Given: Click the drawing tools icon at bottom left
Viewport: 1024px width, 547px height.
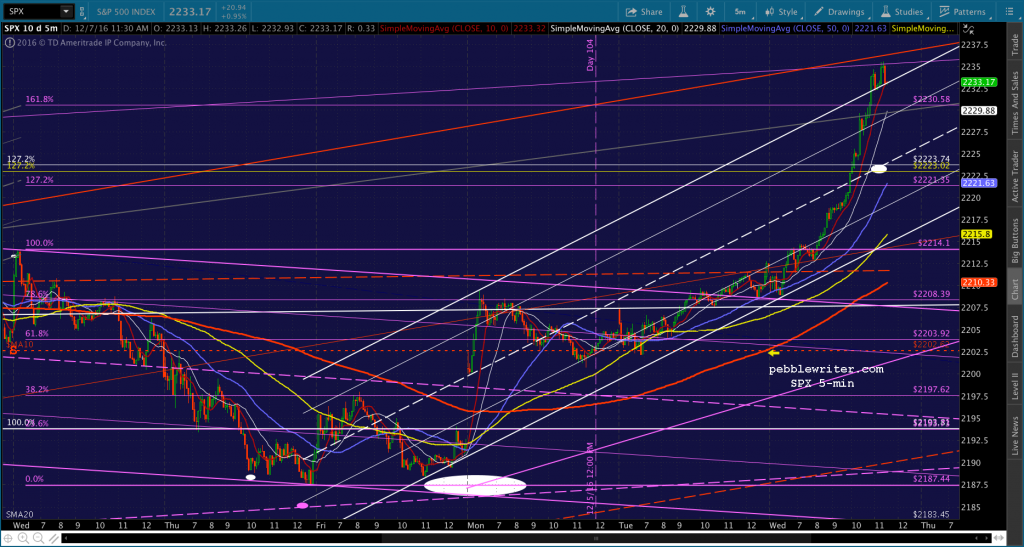Looking at the screenshot, I should point(54,539).
